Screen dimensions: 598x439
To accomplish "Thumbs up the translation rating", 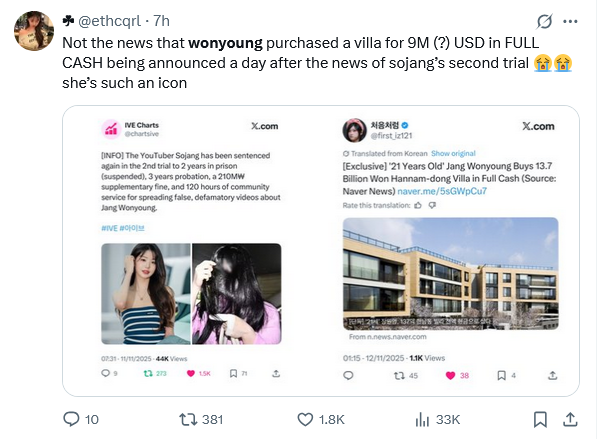I will [x=418, y=206].
